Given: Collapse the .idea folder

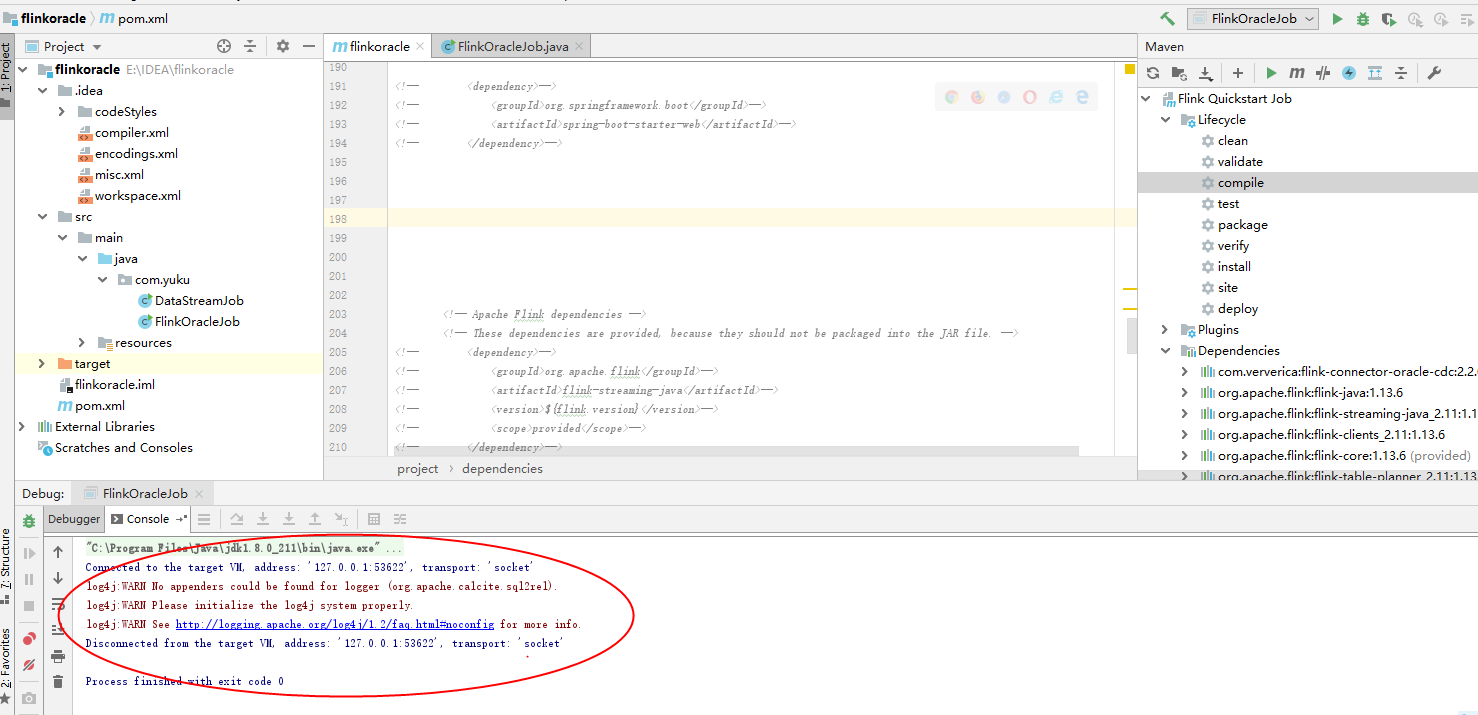Looking at the screenshot, I should [42, 91].
